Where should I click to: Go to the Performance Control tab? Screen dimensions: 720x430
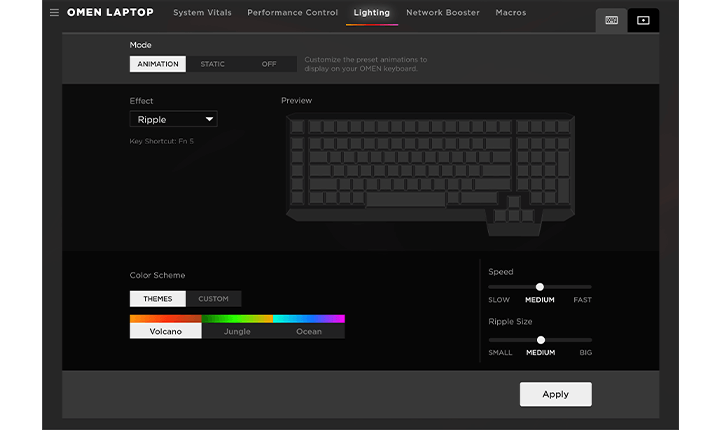pos(292,13)
